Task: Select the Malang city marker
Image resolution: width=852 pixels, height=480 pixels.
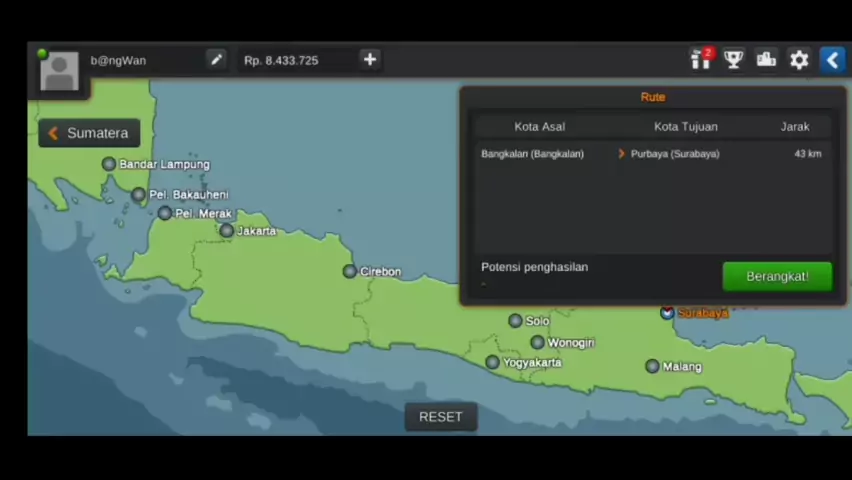Action: tap(652, 366)
